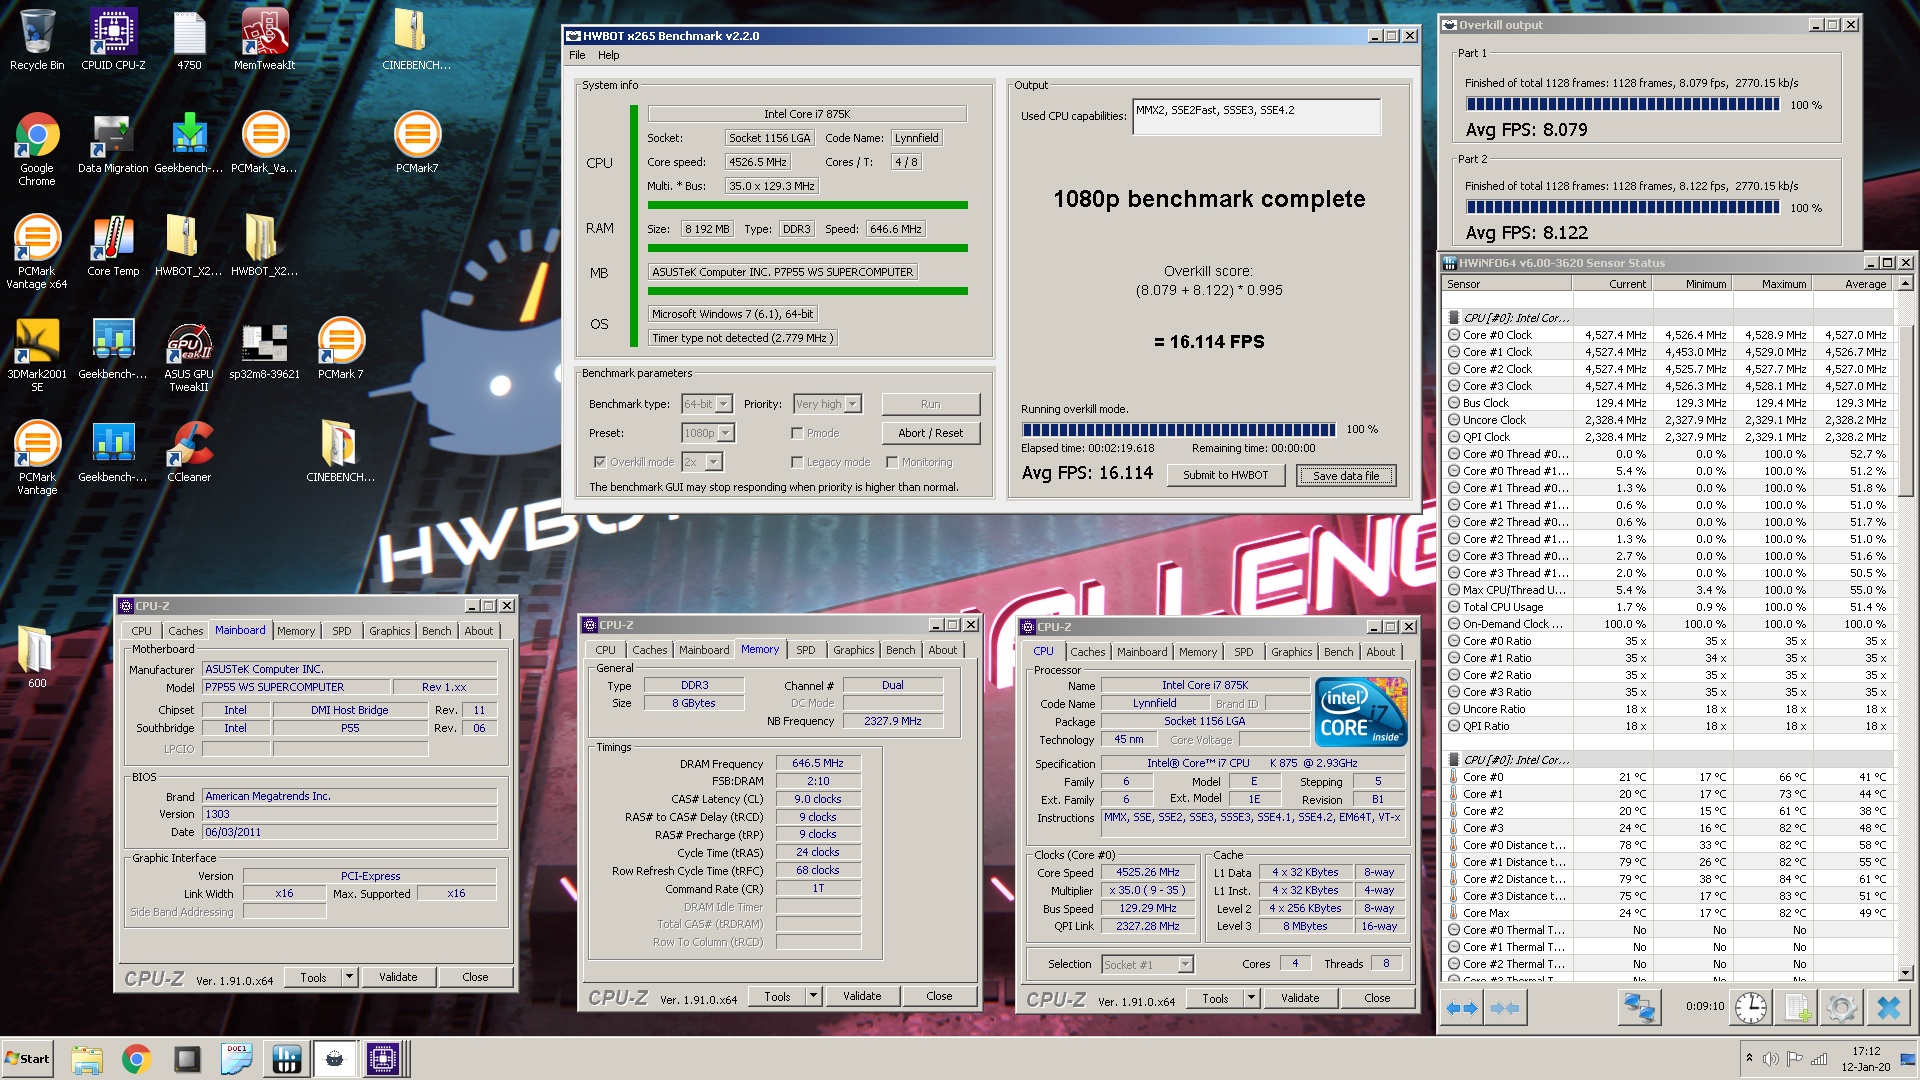Image resolution: width=1920 pixels, height=1080 pixels.
Task: Open Google Chrome desktop shortcut
Action: (37, 148)
